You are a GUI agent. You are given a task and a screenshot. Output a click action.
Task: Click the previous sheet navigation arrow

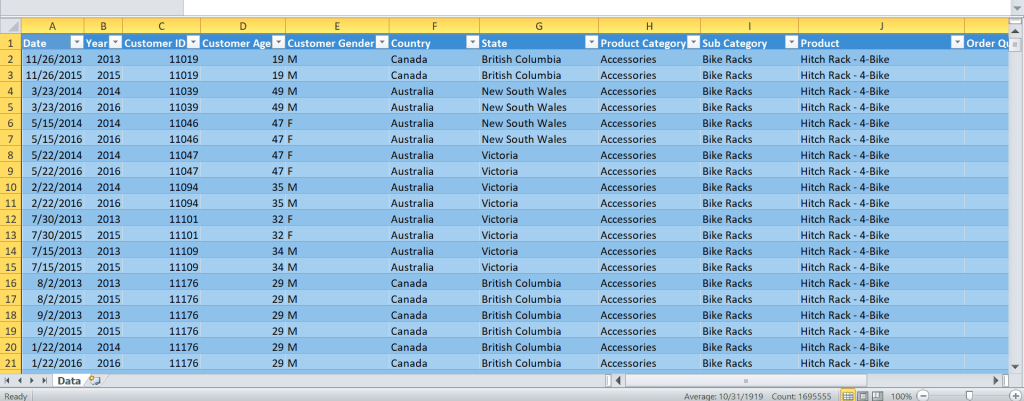(x=19, y=381)
